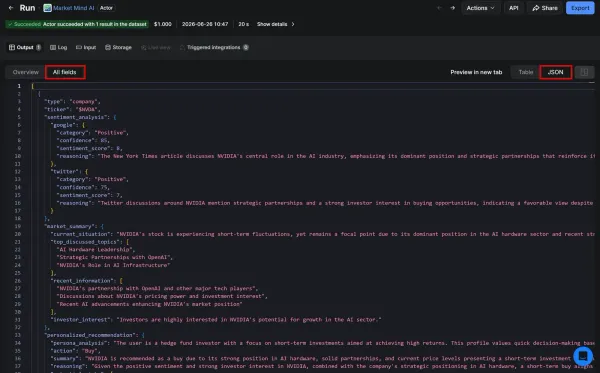Click the 20 s duration value
The image size is (600, 373).
pyautogui.click(x=243, y=24)
